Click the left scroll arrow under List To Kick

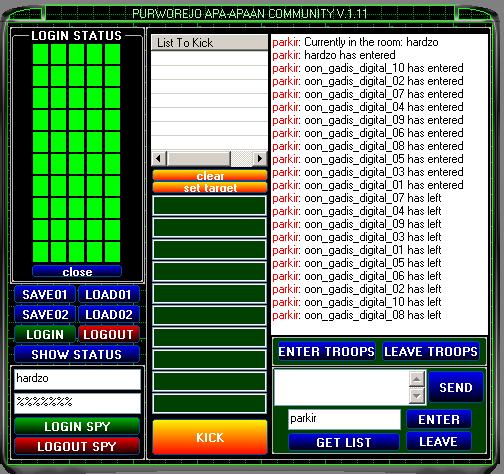click(159, 158)
